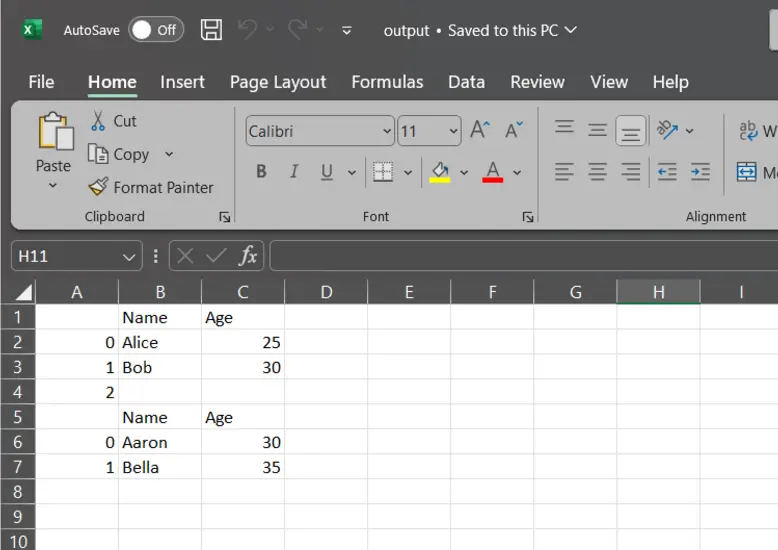
Task: Expand fill color palette arrow
Action: (464, 173)
